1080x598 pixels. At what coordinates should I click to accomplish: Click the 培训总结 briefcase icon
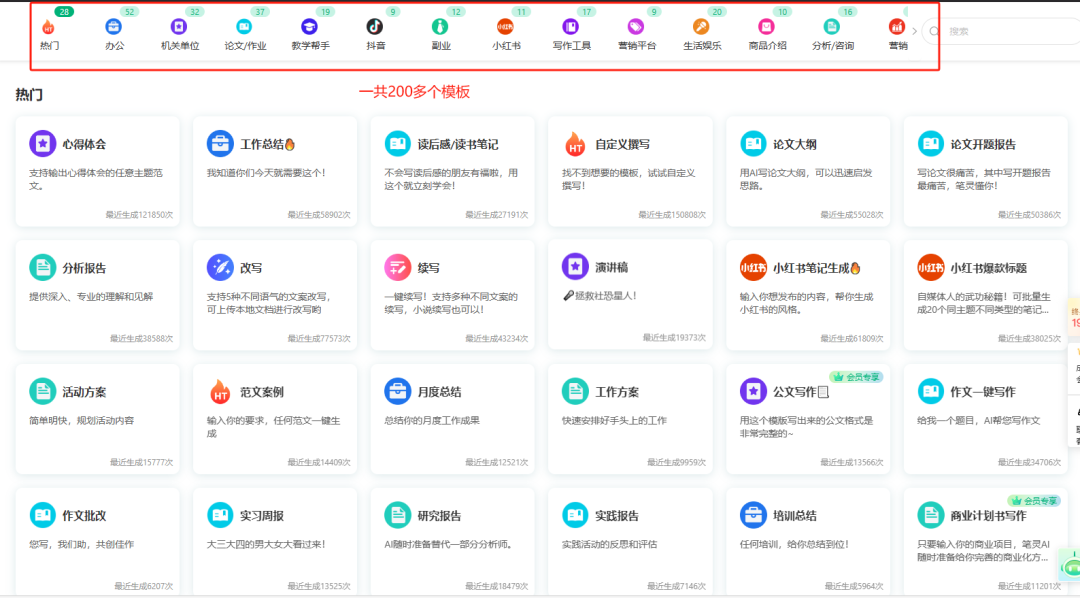point(753,515)
